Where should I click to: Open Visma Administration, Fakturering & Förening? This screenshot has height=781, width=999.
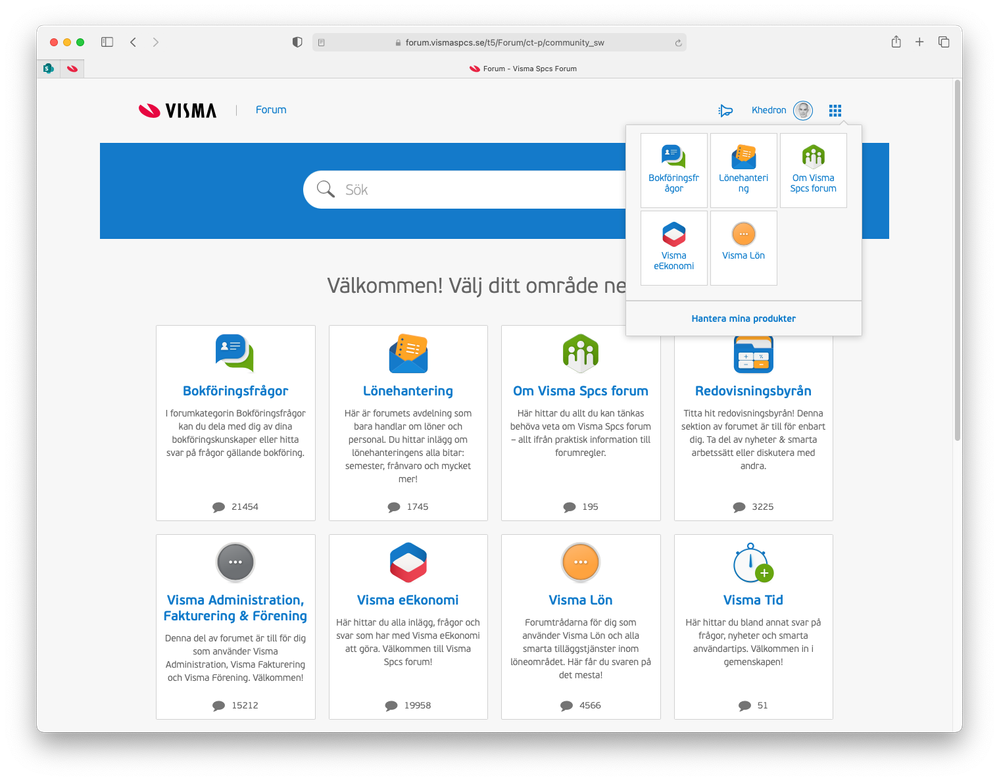tap(236, 608)
